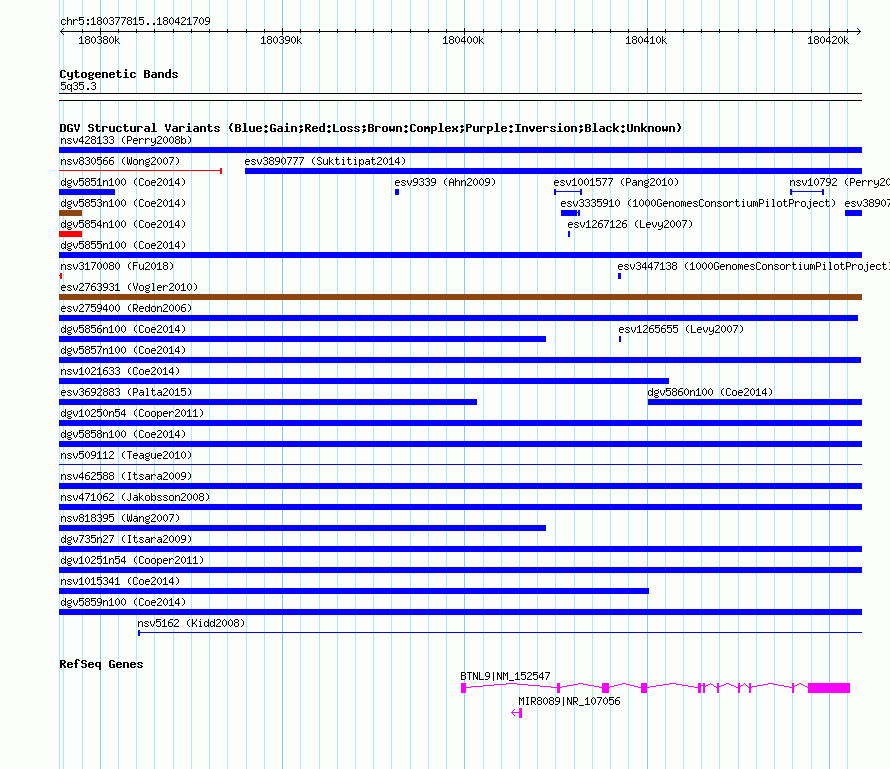
Task: Open the esv2763931 (Vogler2010) variant label
Action: (129, 287)
